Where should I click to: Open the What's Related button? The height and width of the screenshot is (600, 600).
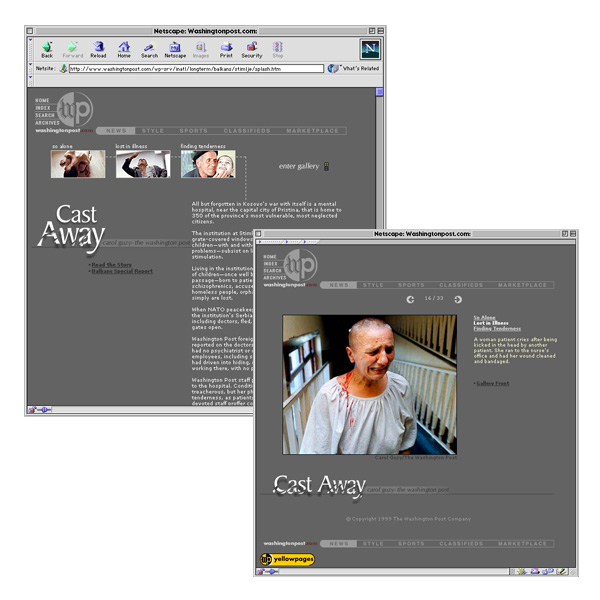[353, 68]
